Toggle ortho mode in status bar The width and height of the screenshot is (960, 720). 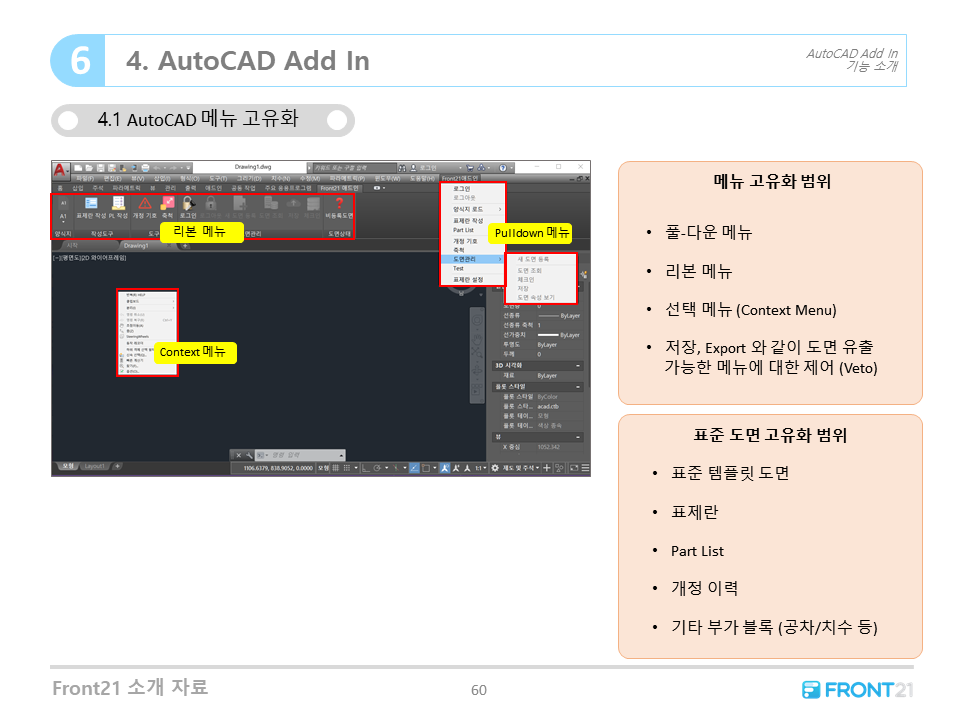click(366, 468)
